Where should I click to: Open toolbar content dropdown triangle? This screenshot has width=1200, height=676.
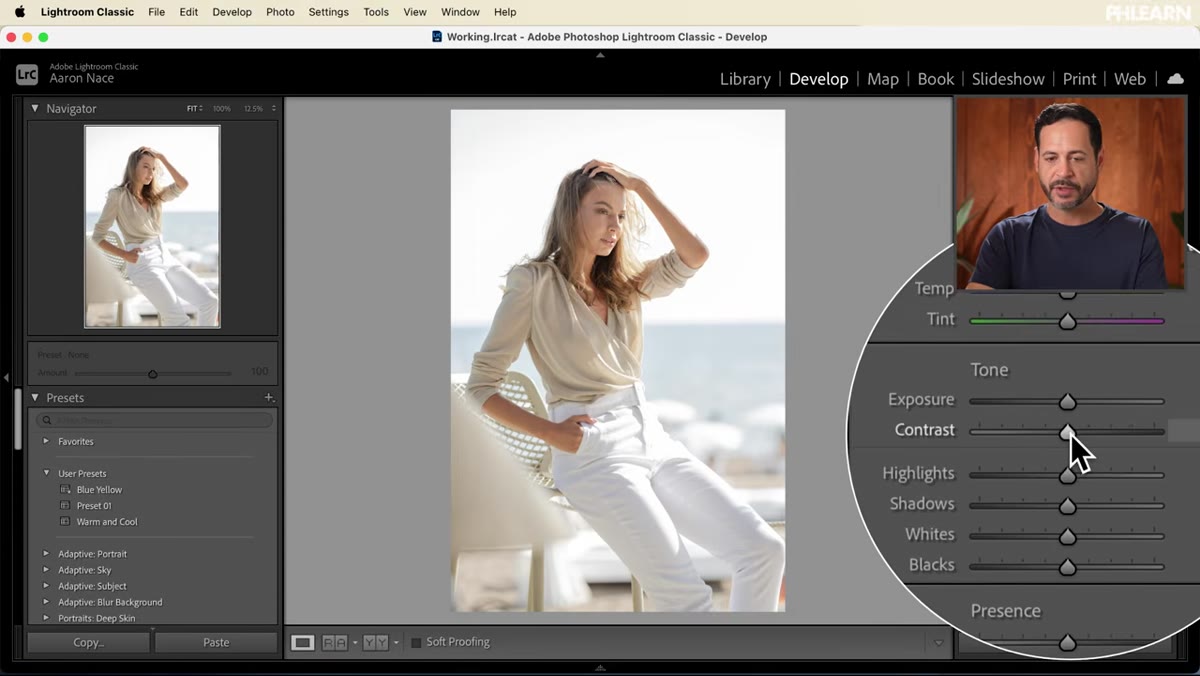938,643
